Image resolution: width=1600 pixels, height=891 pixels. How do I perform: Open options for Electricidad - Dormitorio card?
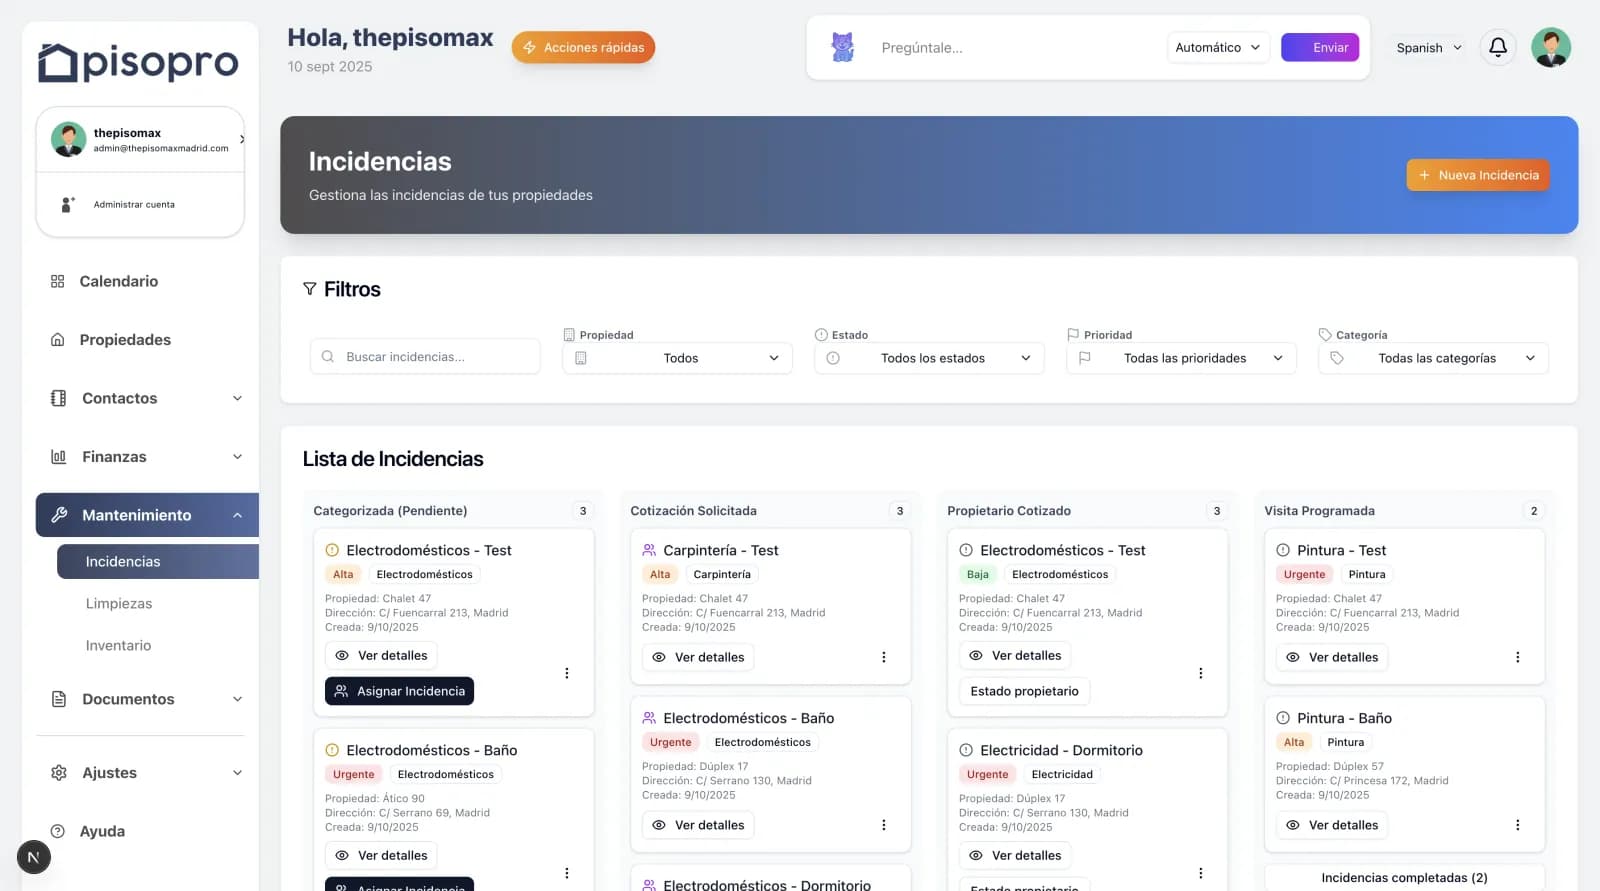[1200, 873]
